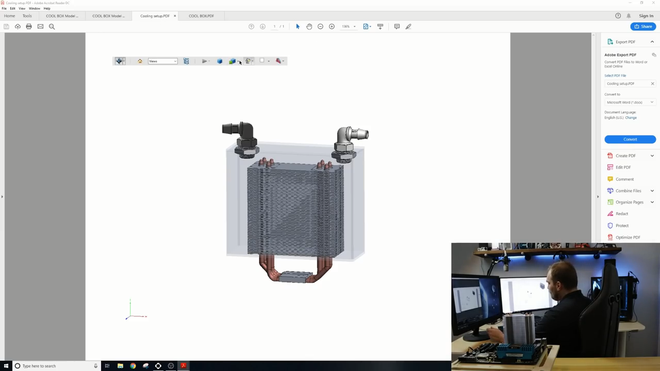Open the View menu
660x371 pixels.
(x=22, y=8)
